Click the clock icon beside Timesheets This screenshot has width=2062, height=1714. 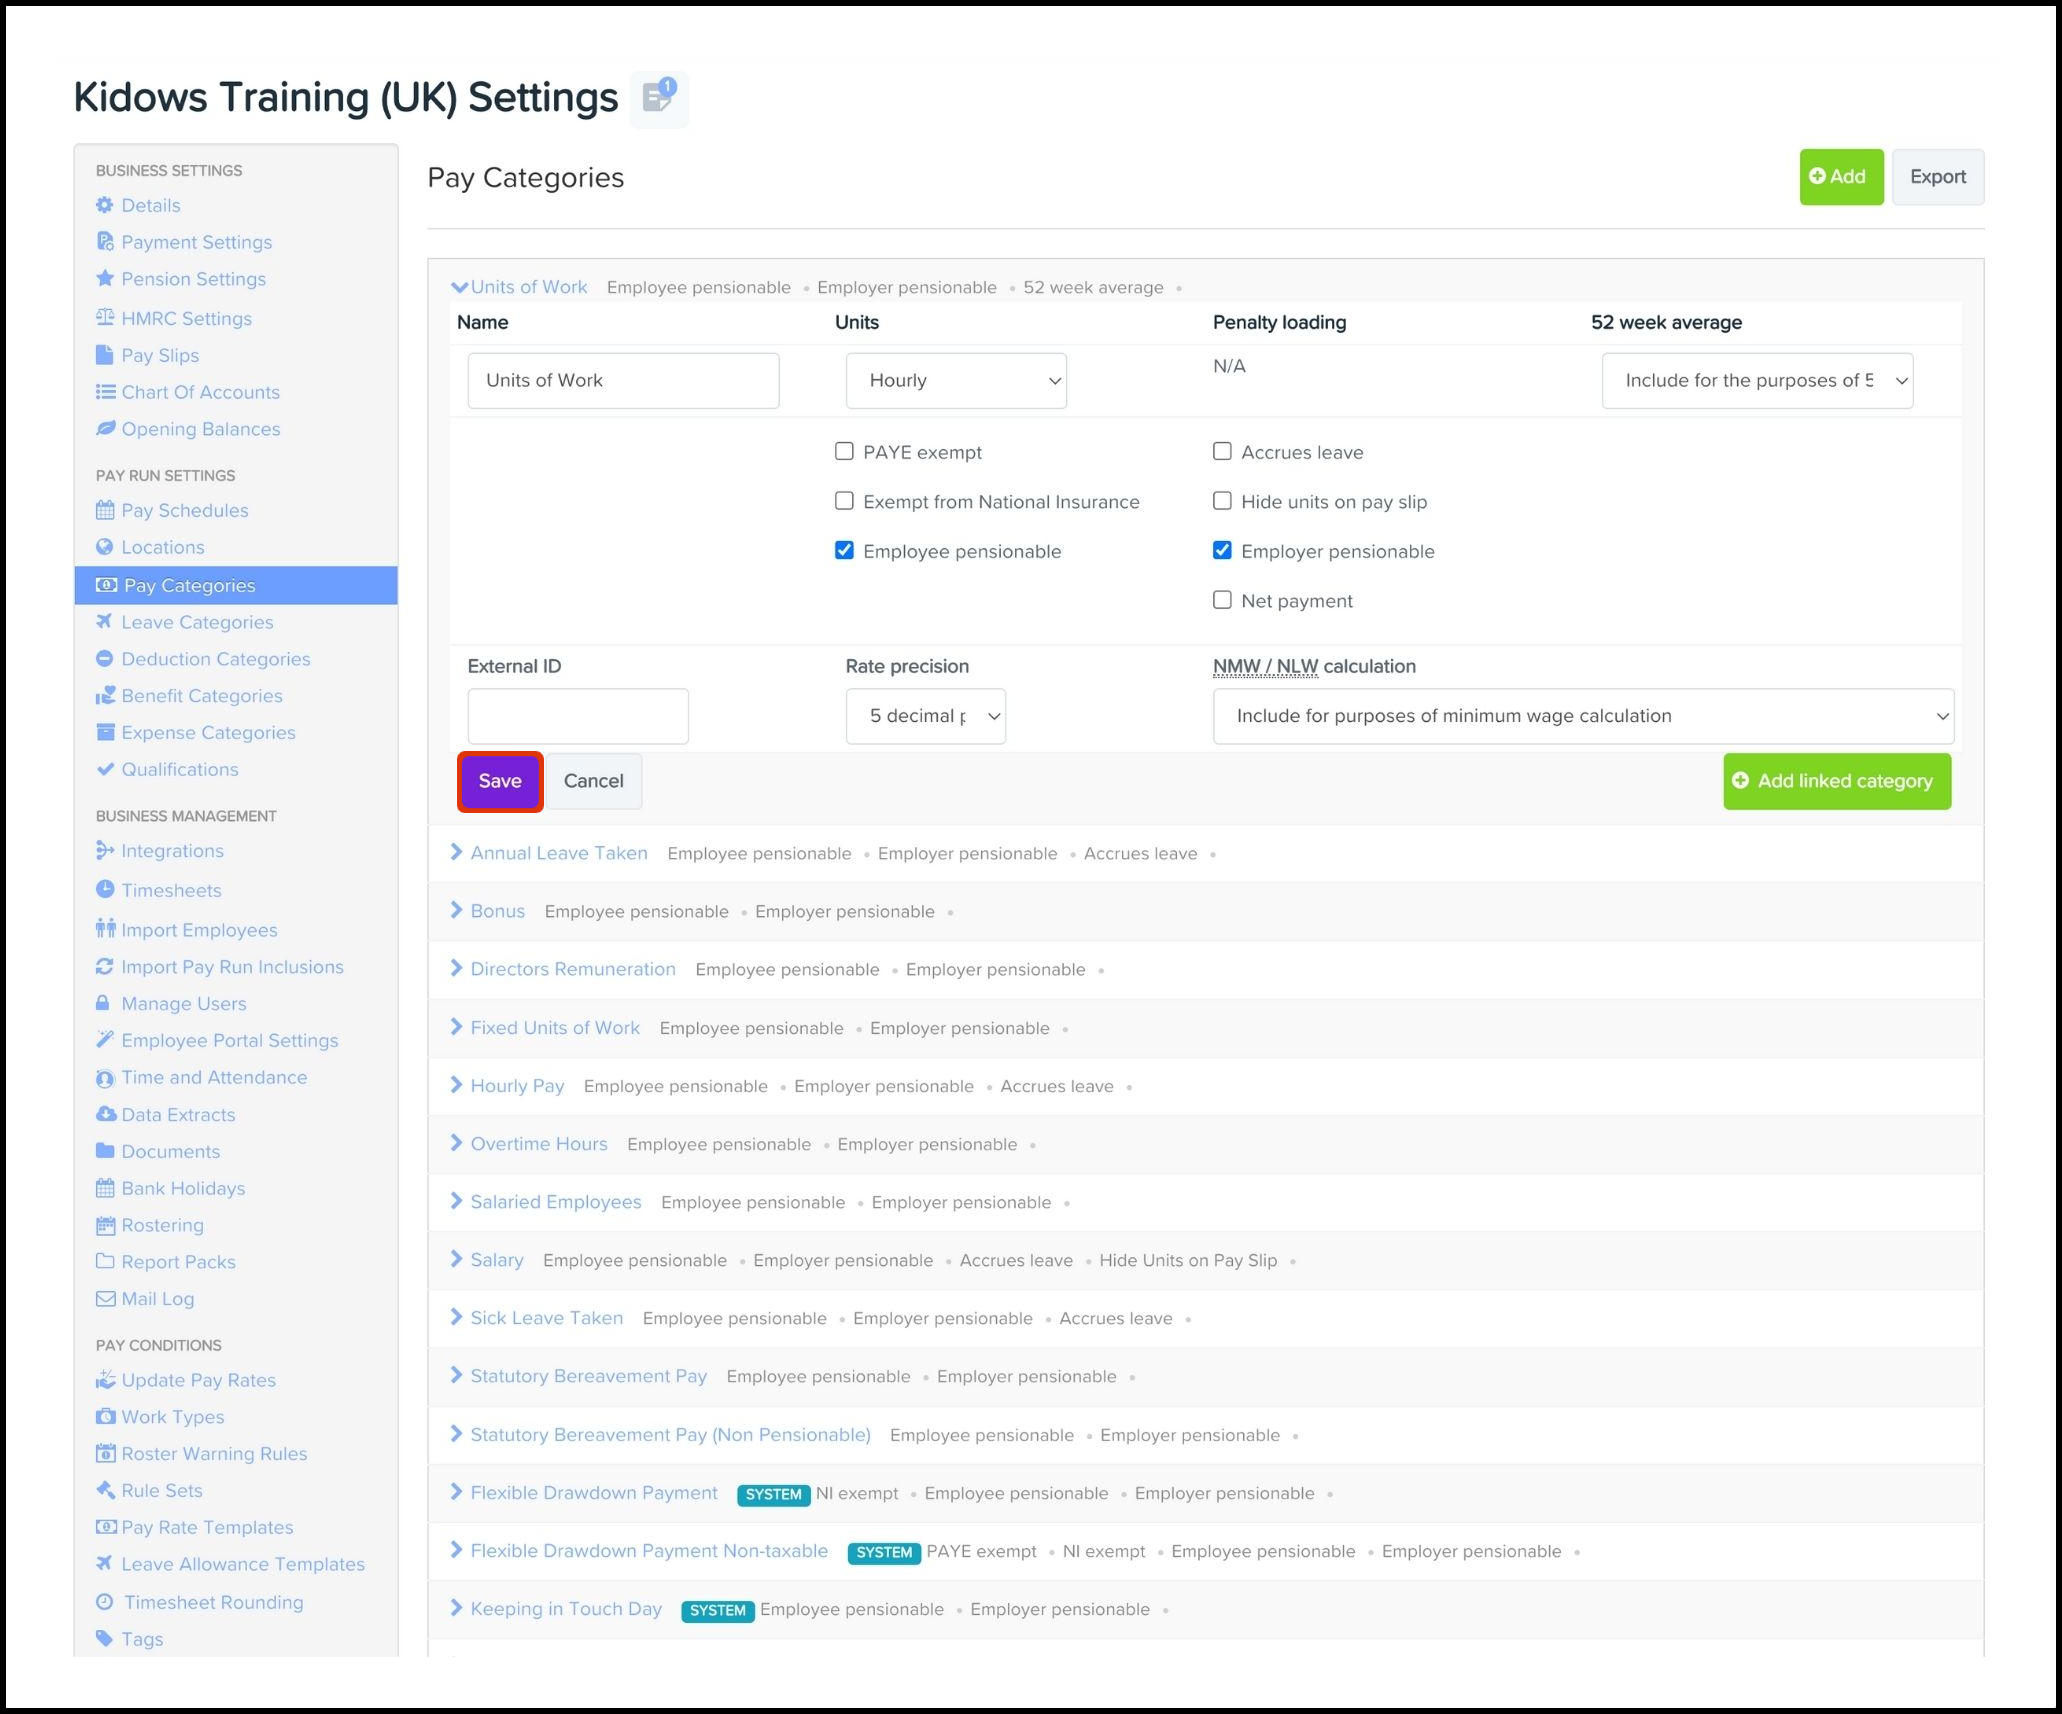pos(105,889)
